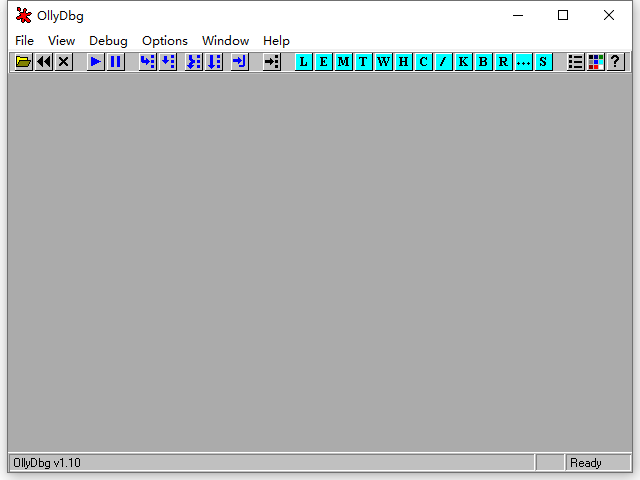640x480 pixels.
Task: Close the OllyDbg window
Action: (x=609, y=16)
